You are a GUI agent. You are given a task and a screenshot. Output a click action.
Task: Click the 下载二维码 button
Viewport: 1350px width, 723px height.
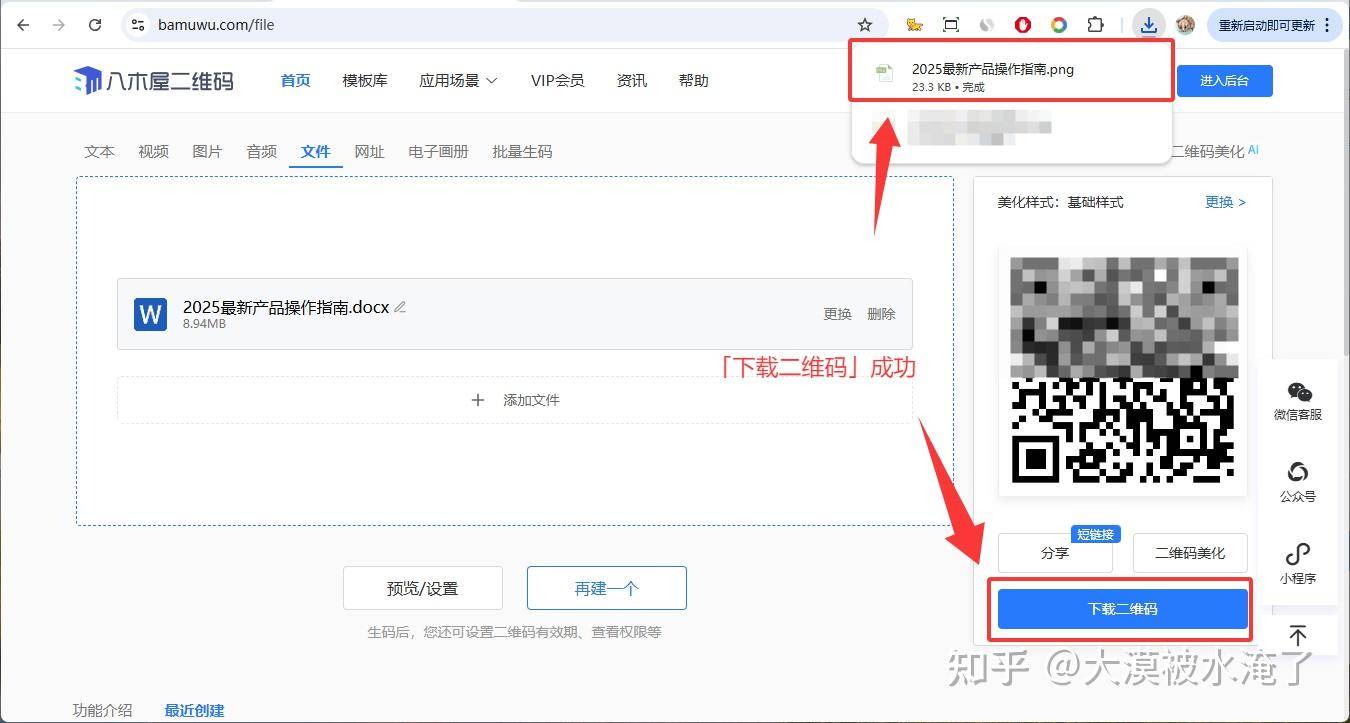click(x=1122, y=608)
